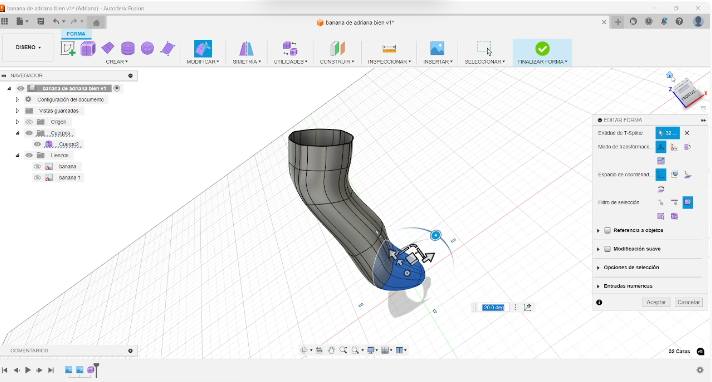Click the Cancelar button
This screenshot has height=382, width=712.
(x=688, y=302)
